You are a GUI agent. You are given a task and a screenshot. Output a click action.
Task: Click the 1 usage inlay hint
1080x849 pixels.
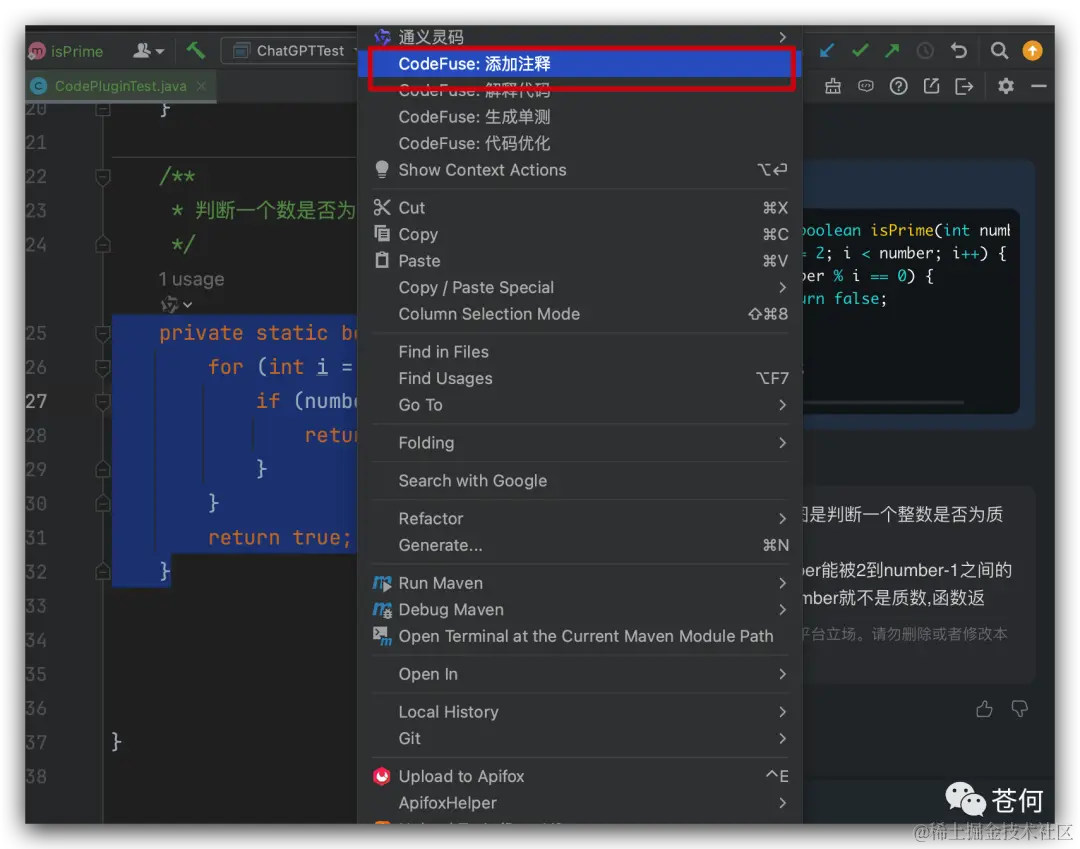coord(191,279)
